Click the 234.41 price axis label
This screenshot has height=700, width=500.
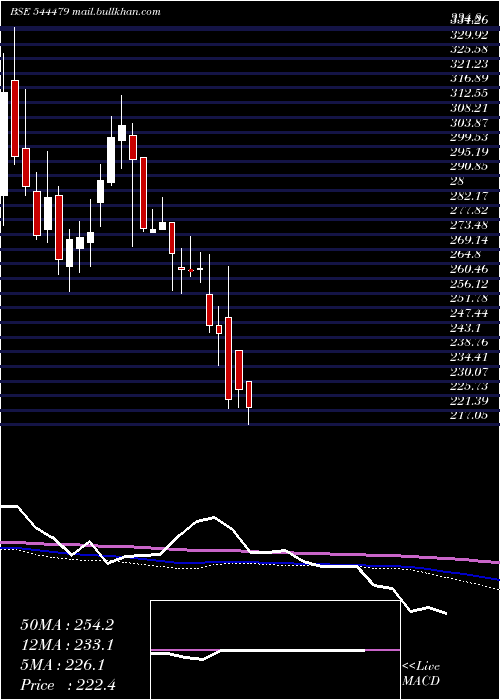[x=468, y=356]
